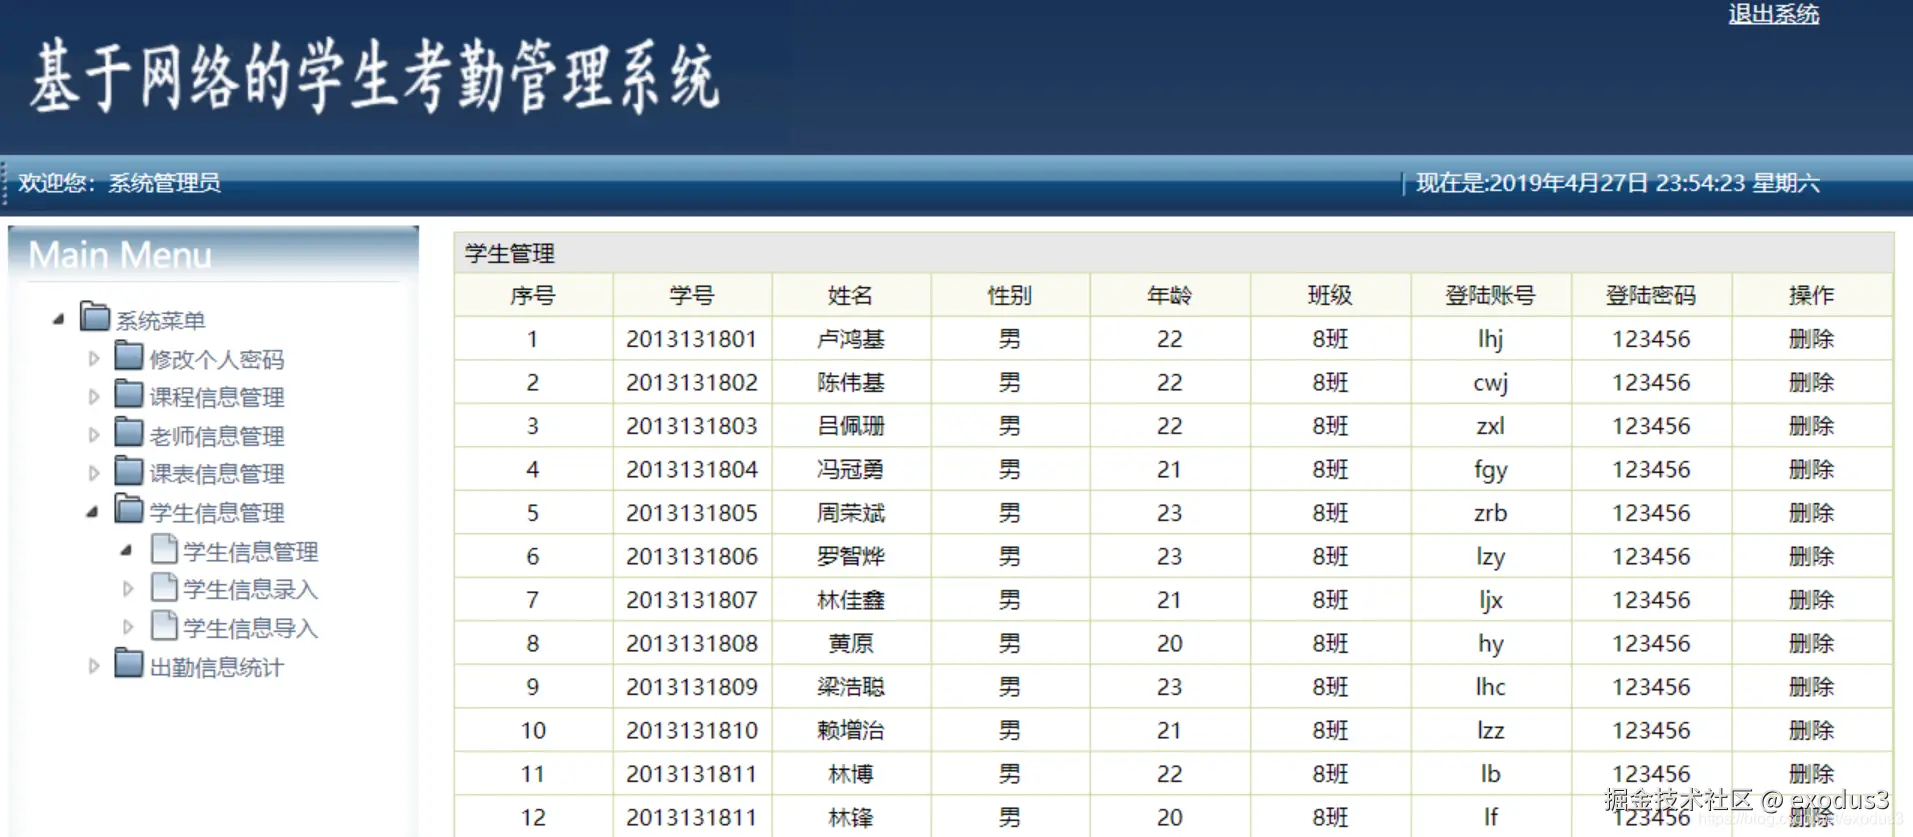Click the 学生信息管理 folder icon

click(129, 509)
